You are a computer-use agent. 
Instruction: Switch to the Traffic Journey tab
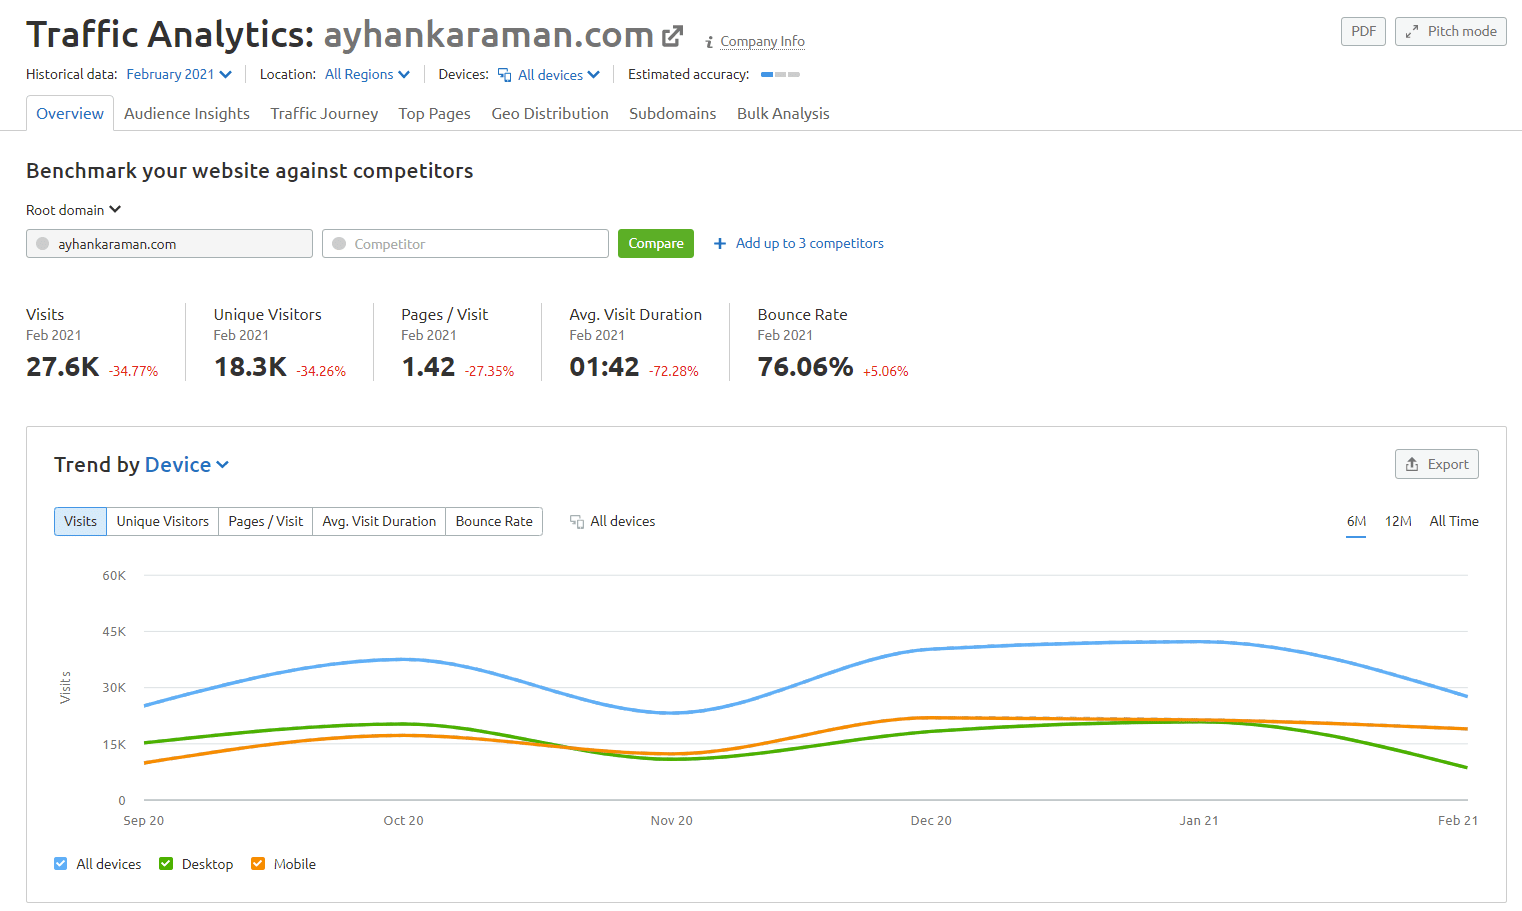tap(324, 114)
